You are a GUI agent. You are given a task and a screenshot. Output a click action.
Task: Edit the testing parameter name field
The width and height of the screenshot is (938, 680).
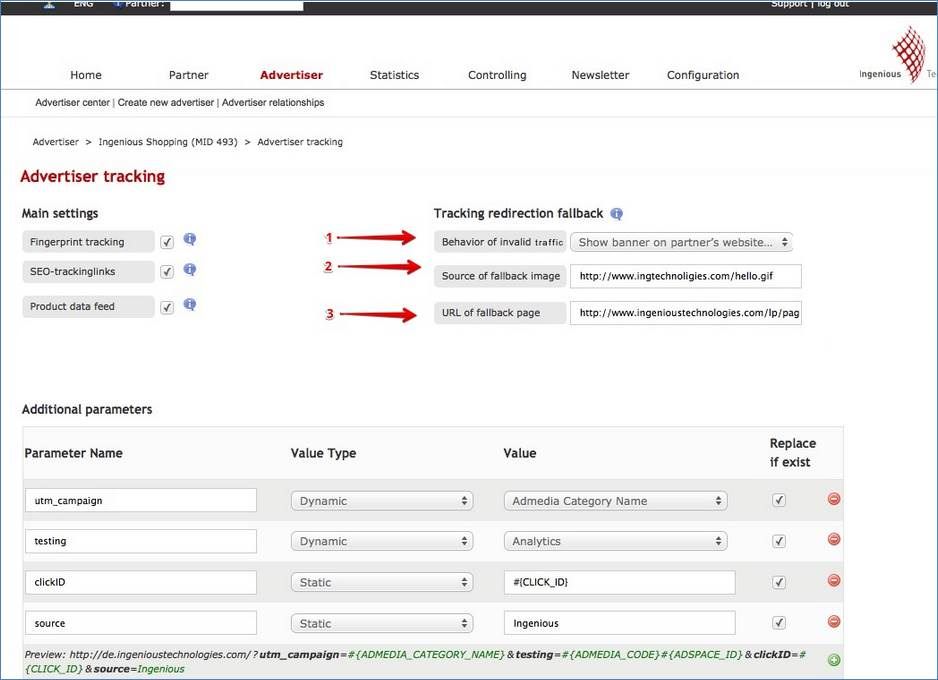click(x=141, y=541)
